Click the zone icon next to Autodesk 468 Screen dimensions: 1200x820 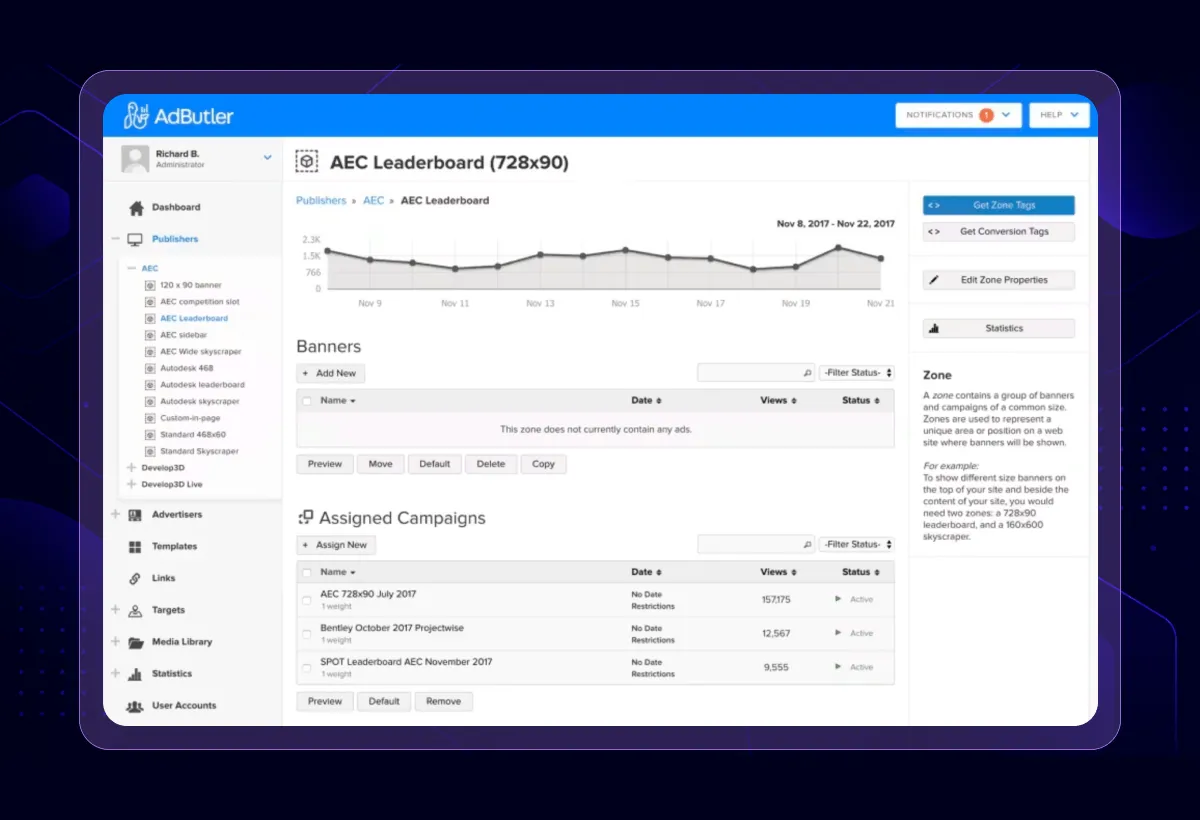click(150, 369)
